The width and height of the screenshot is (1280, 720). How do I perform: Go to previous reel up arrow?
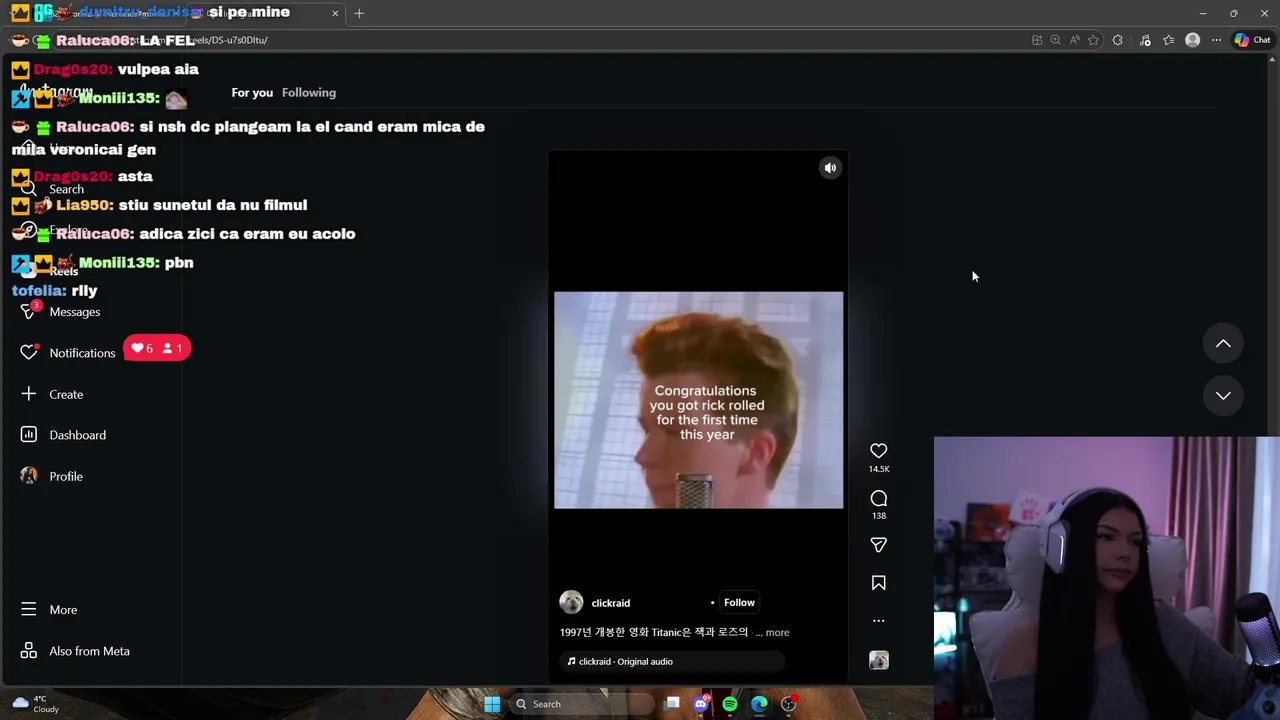click(x=1223, y=343)
